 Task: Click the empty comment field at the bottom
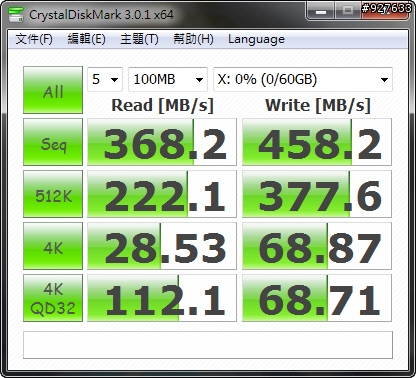[208, 345]
